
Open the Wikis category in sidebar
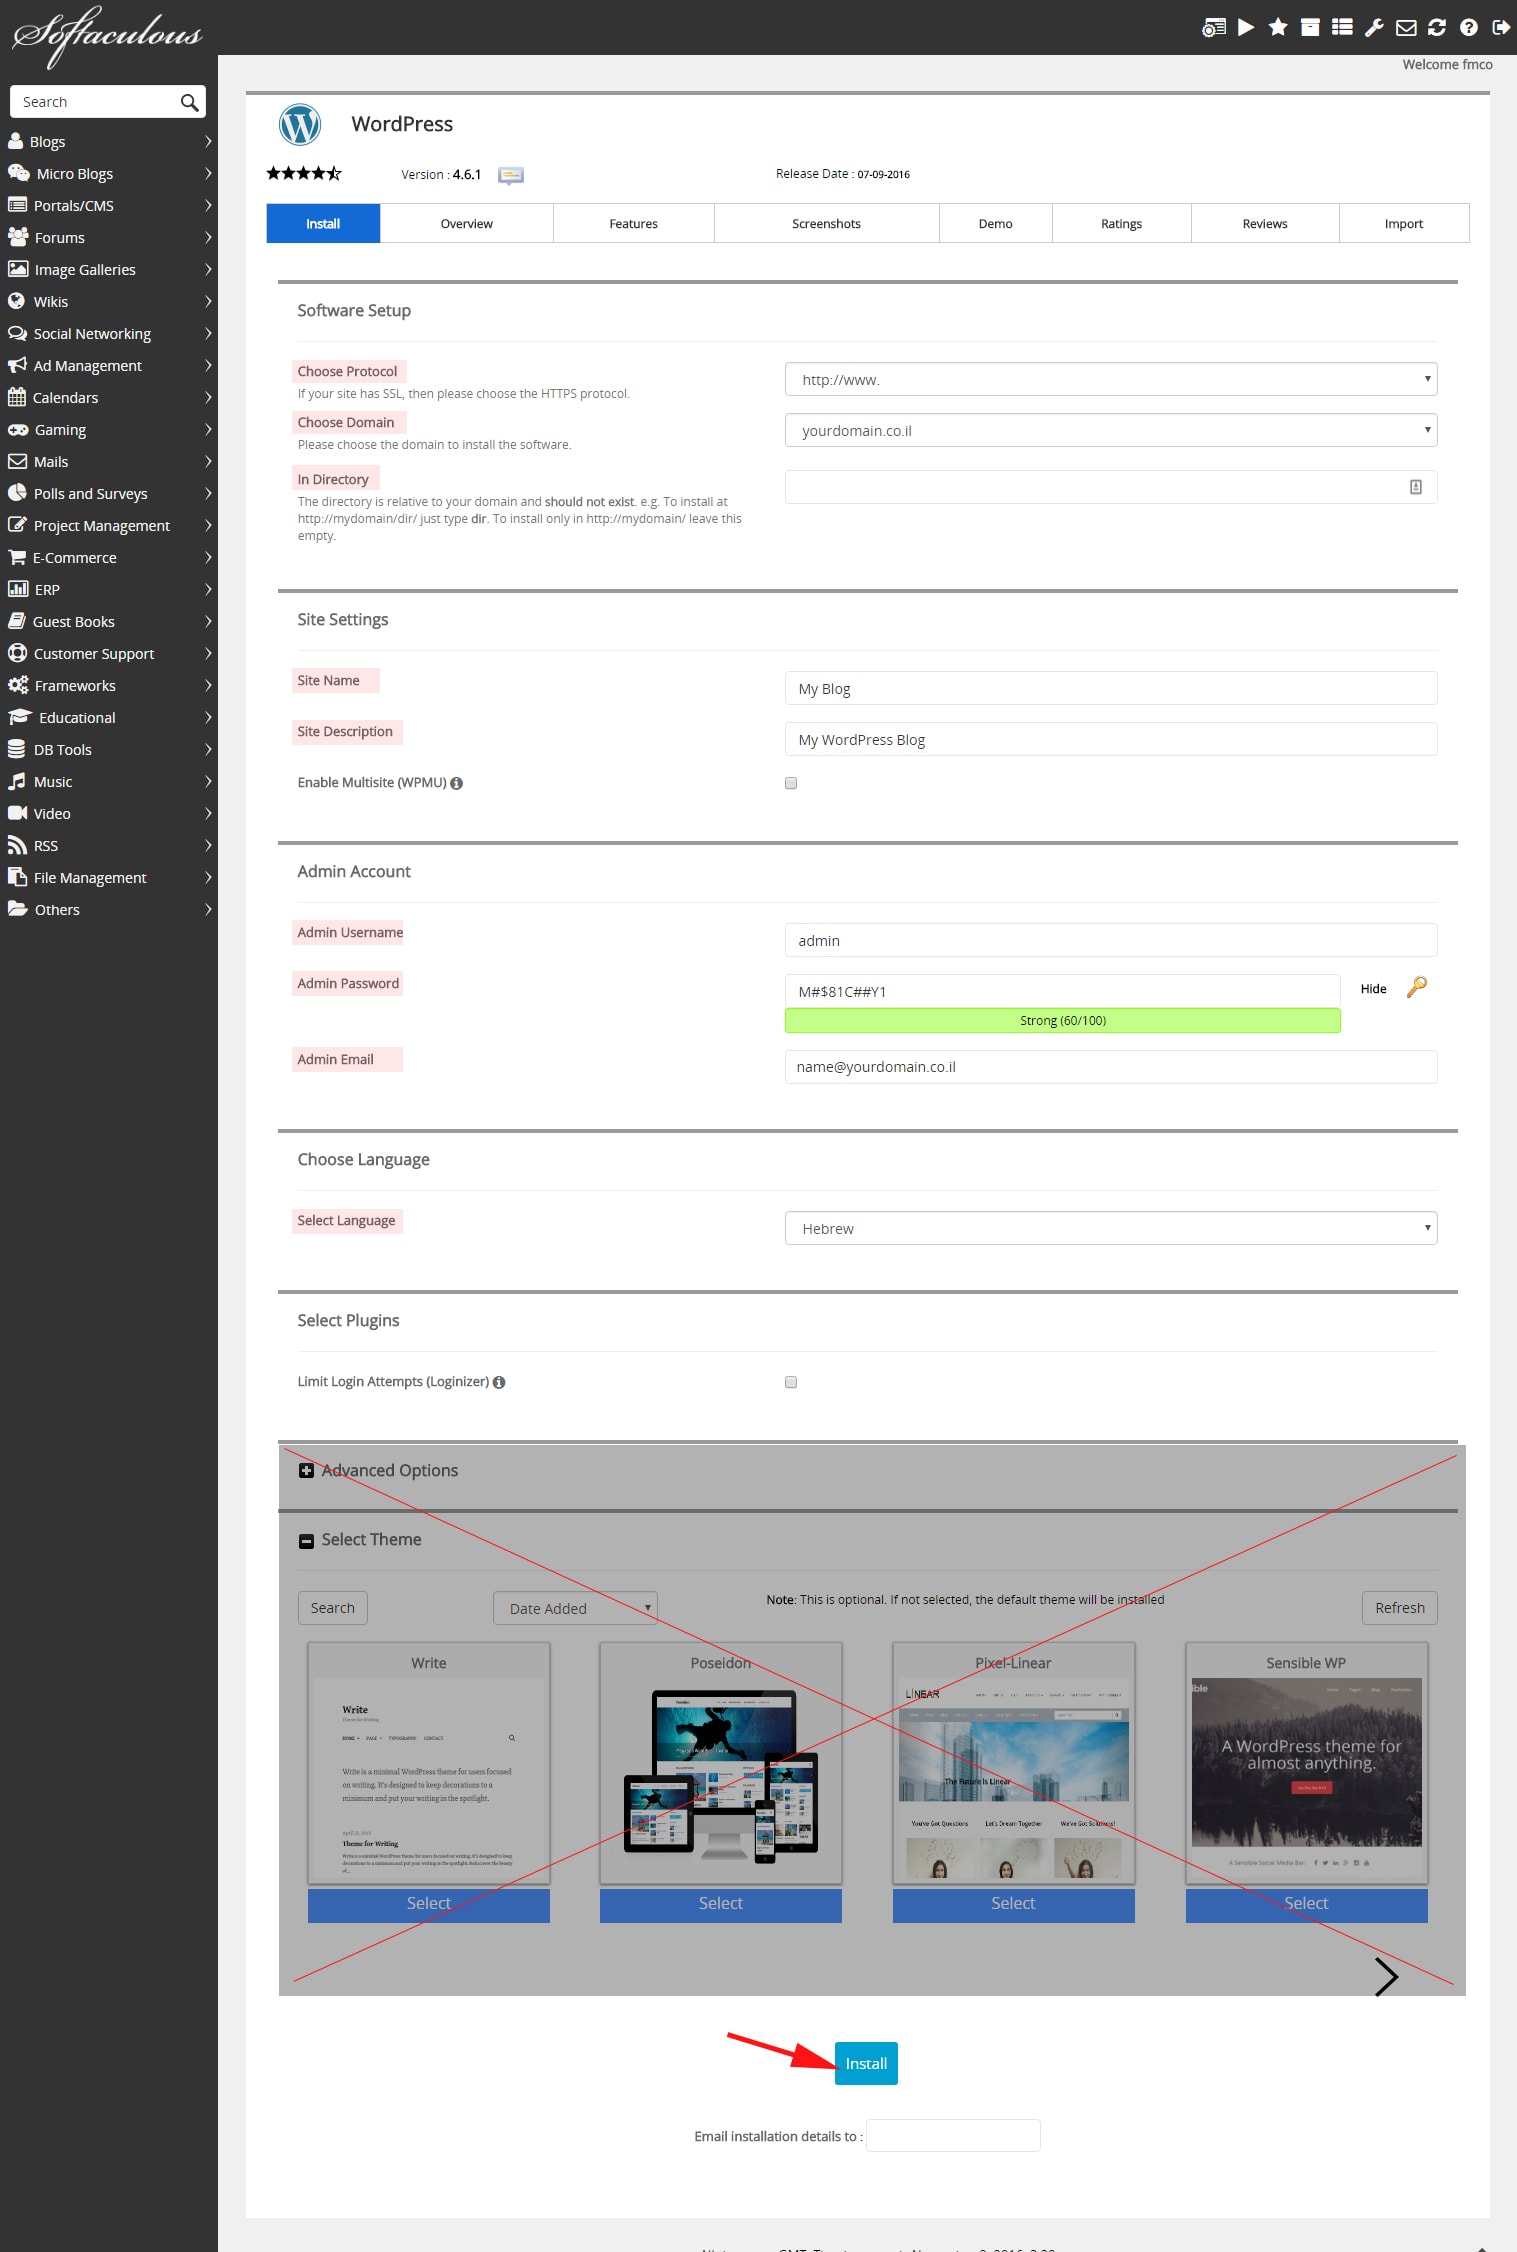109,302
